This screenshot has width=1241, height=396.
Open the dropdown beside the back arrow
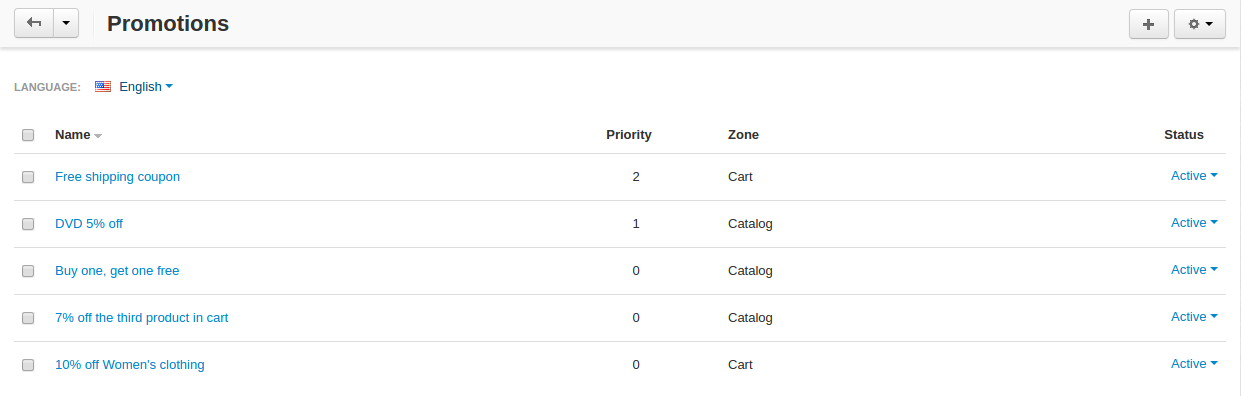point(65,24)
